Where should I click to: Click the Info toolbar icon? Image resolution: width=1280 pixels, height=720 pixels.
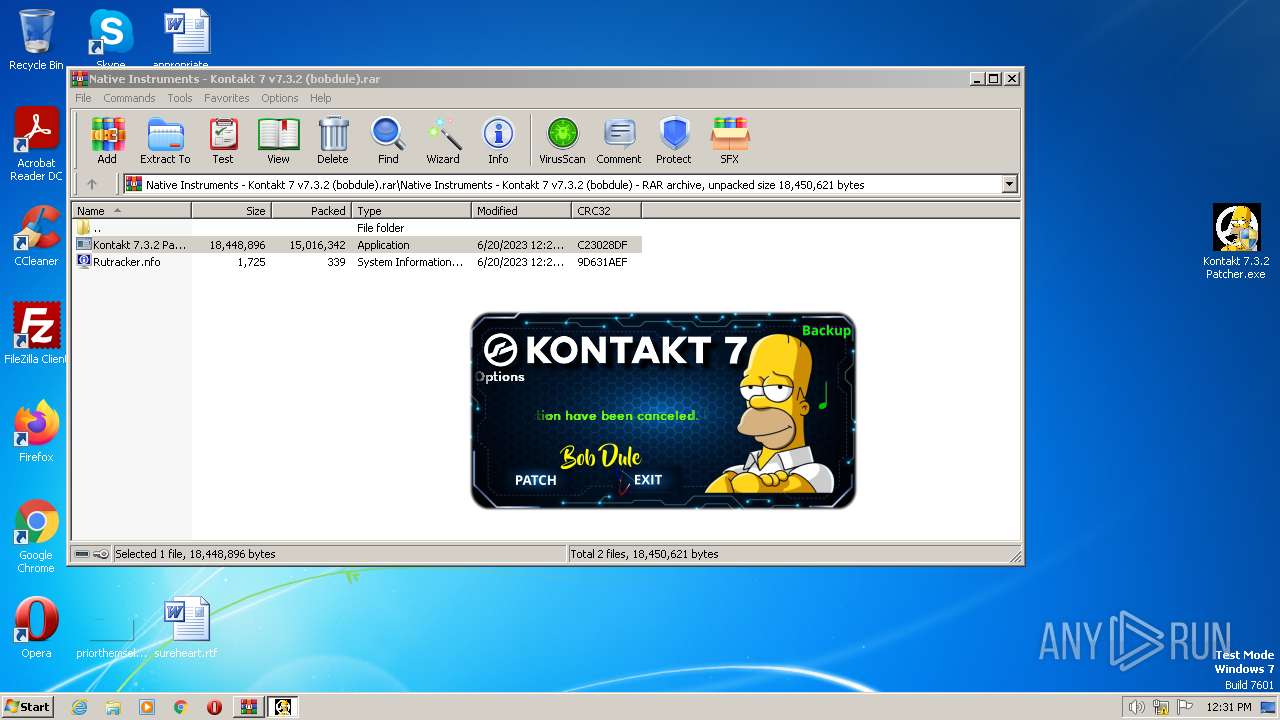(498, 140)
